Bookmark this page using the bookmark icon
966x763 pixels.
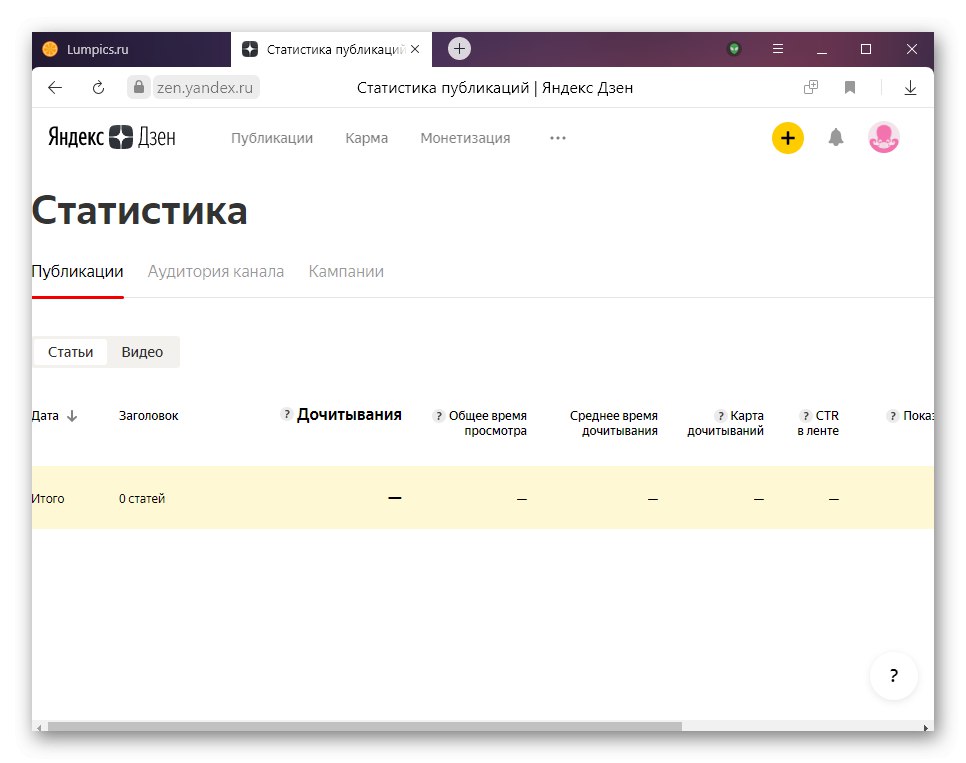coord(849,88)
